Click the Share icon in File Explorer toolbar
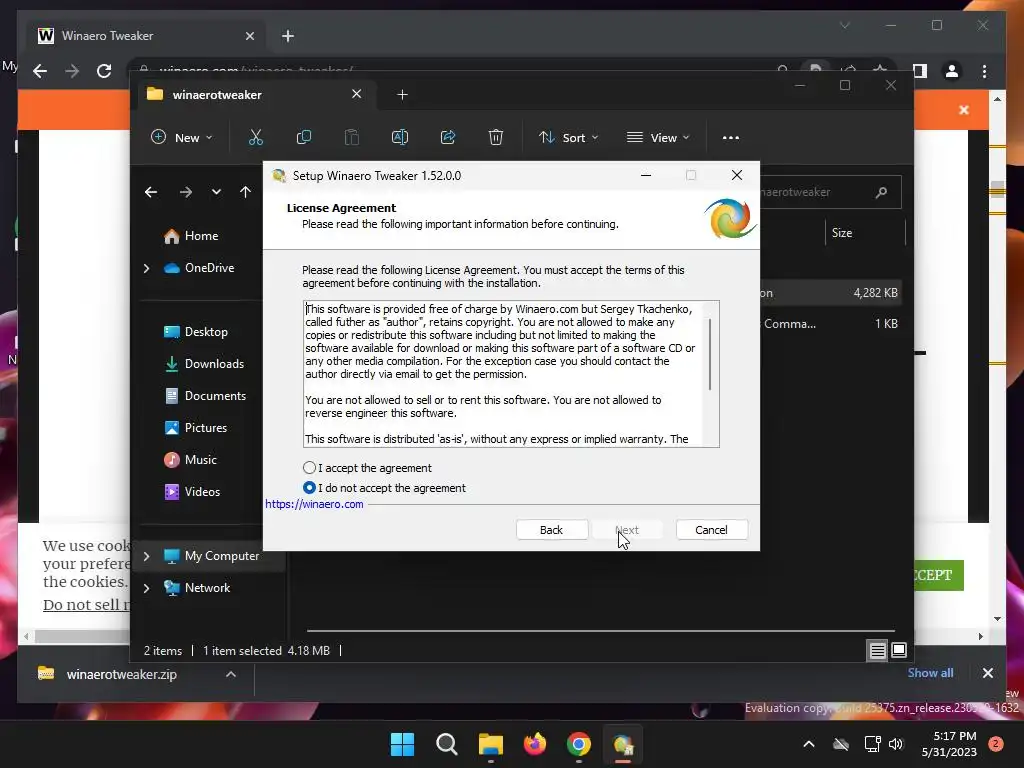Viewport: 1024px width, 768px height. click(448, 137)
